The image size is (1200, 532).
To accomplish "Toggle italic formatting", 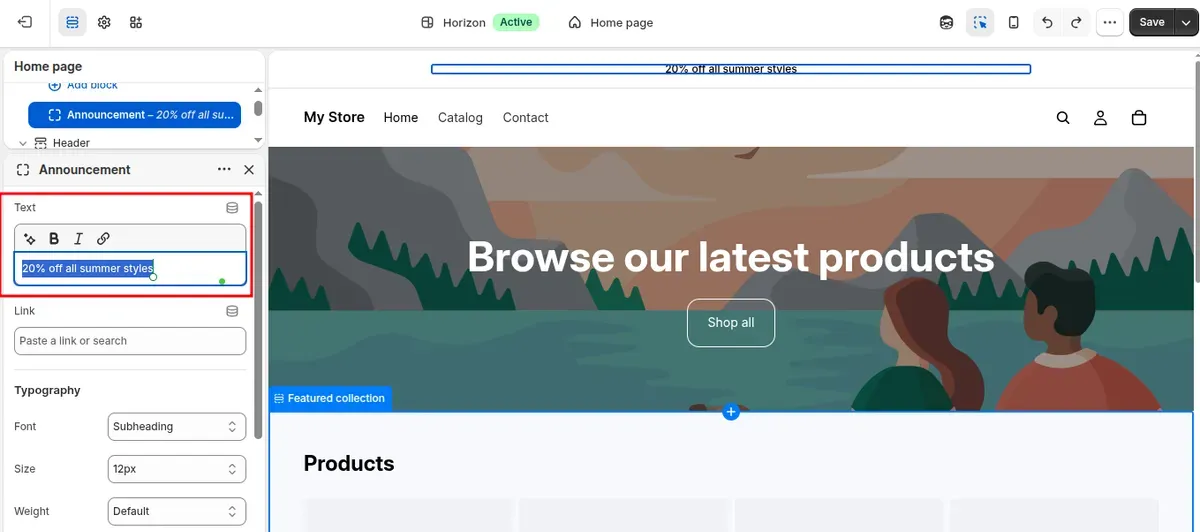I will 78,238.
